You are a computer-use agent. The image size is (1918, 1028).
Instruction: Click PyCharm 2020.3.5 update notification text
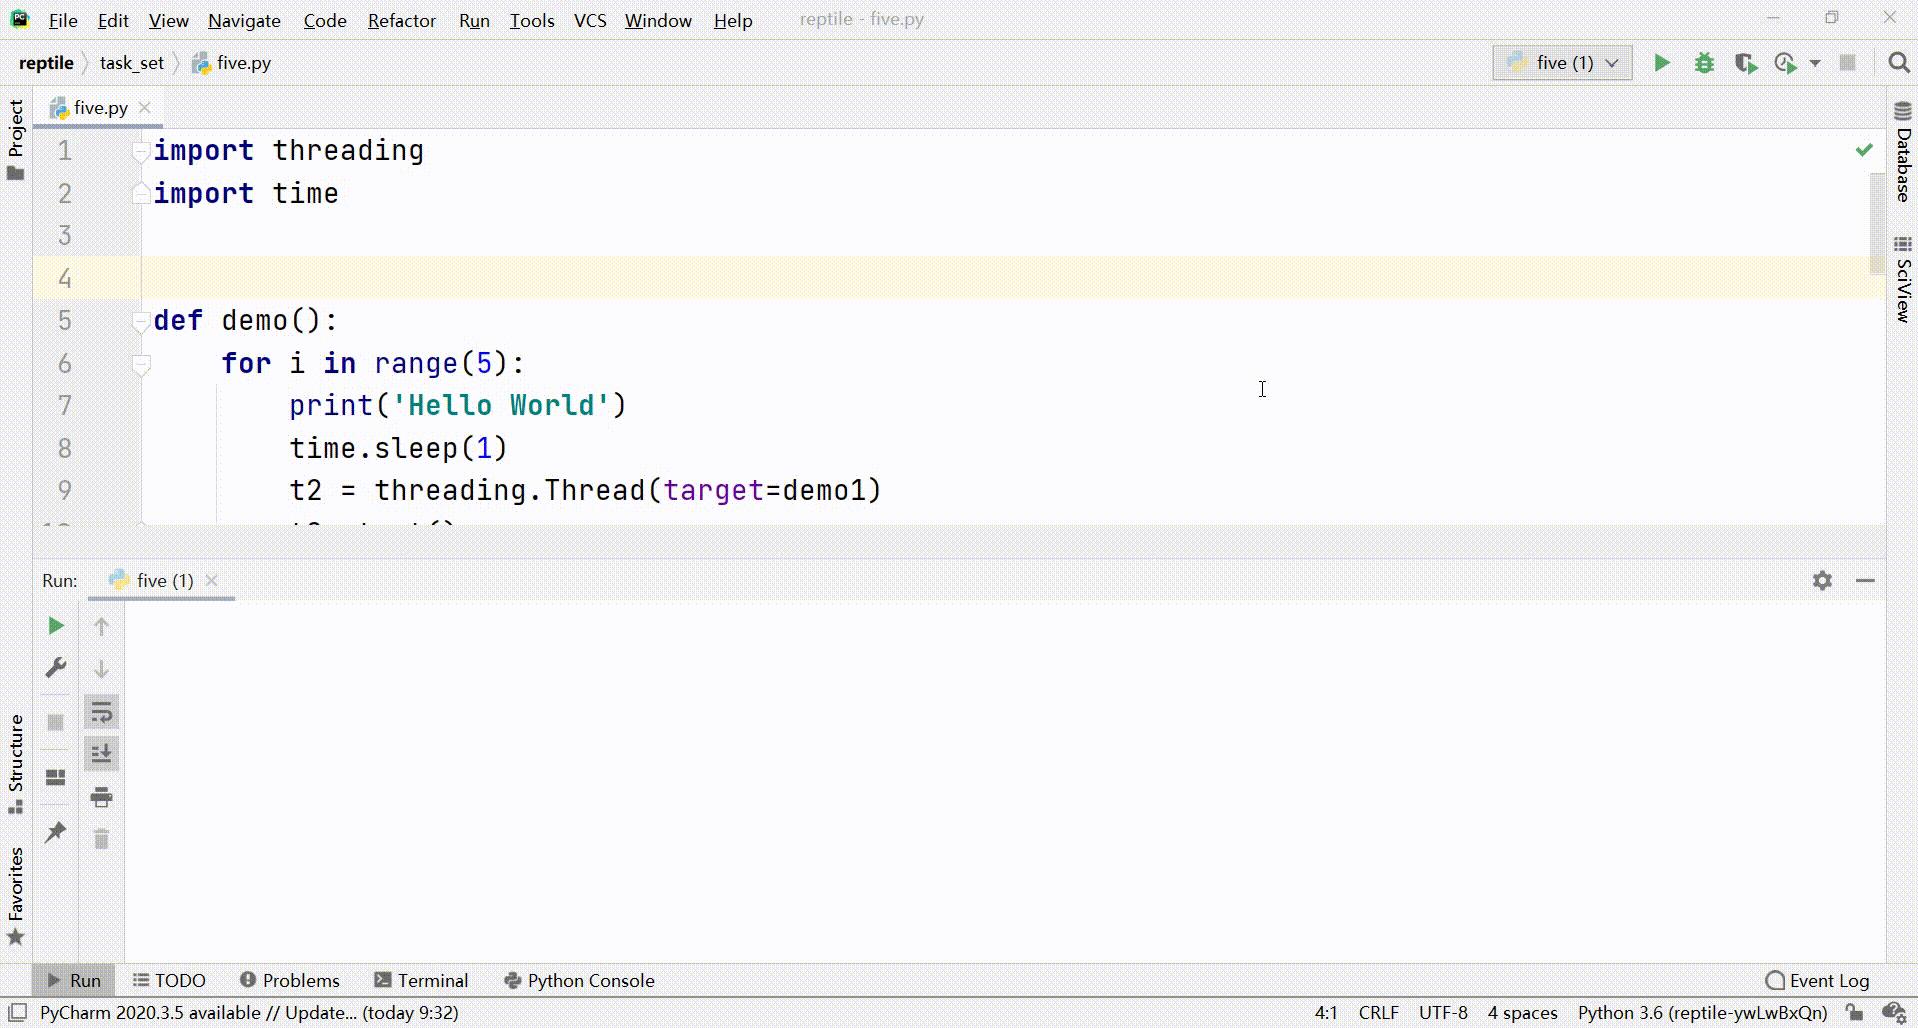click(x=249, y=1012)
